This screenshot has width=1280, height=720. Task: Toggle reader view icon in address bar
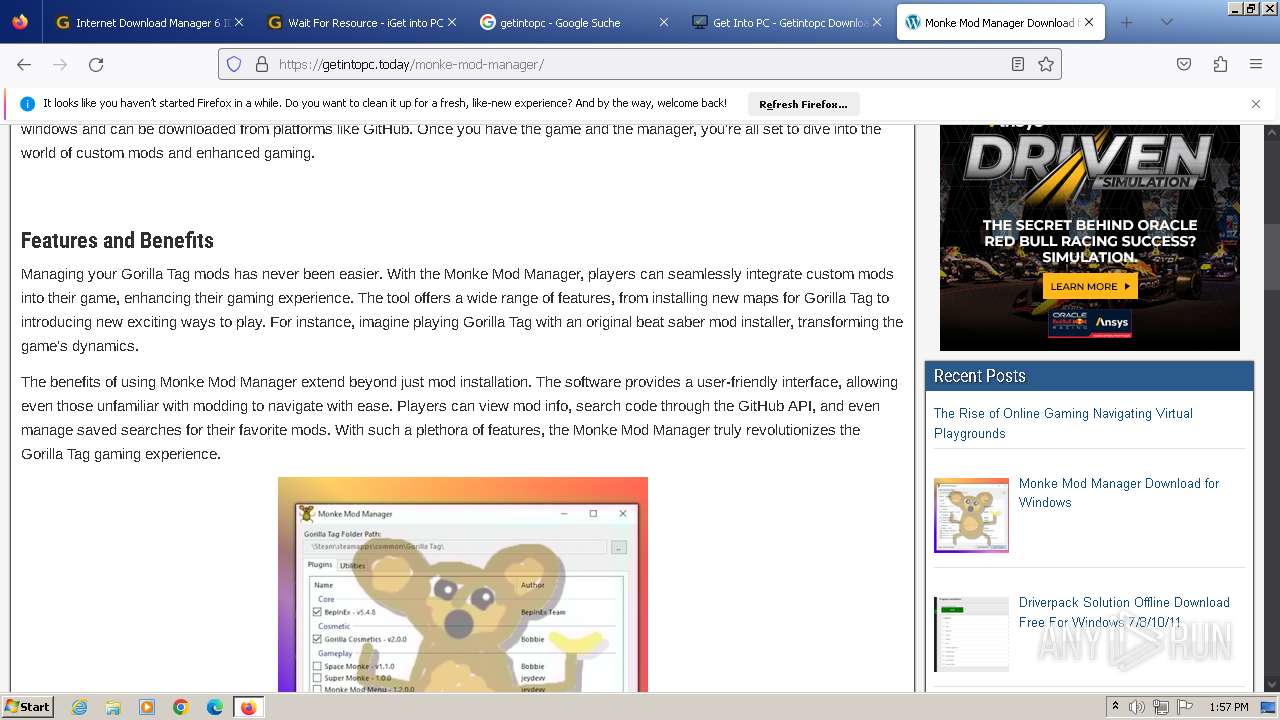pyautogui.click(x=1018, y=64)
